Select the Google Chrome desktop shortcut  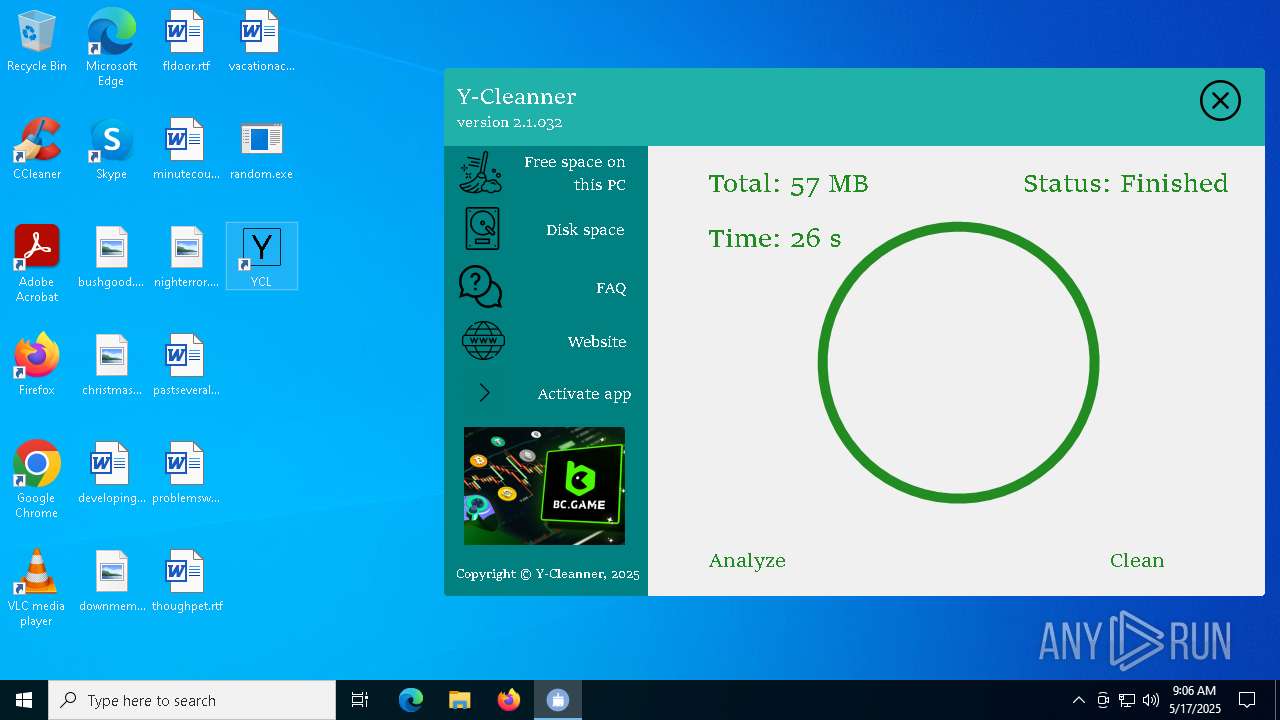37,480
